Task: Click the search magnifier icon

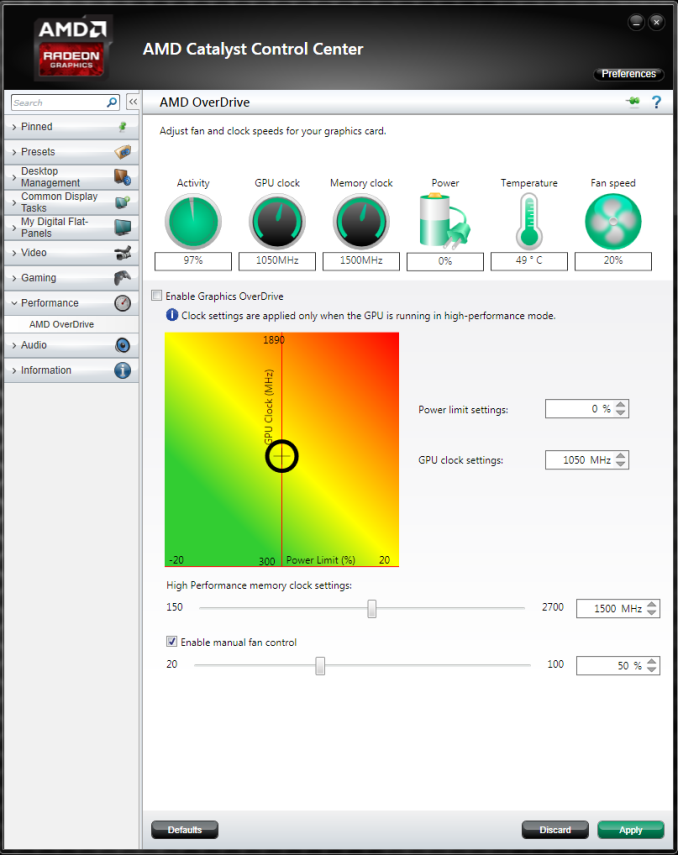Action: click(x=112, y=102)
